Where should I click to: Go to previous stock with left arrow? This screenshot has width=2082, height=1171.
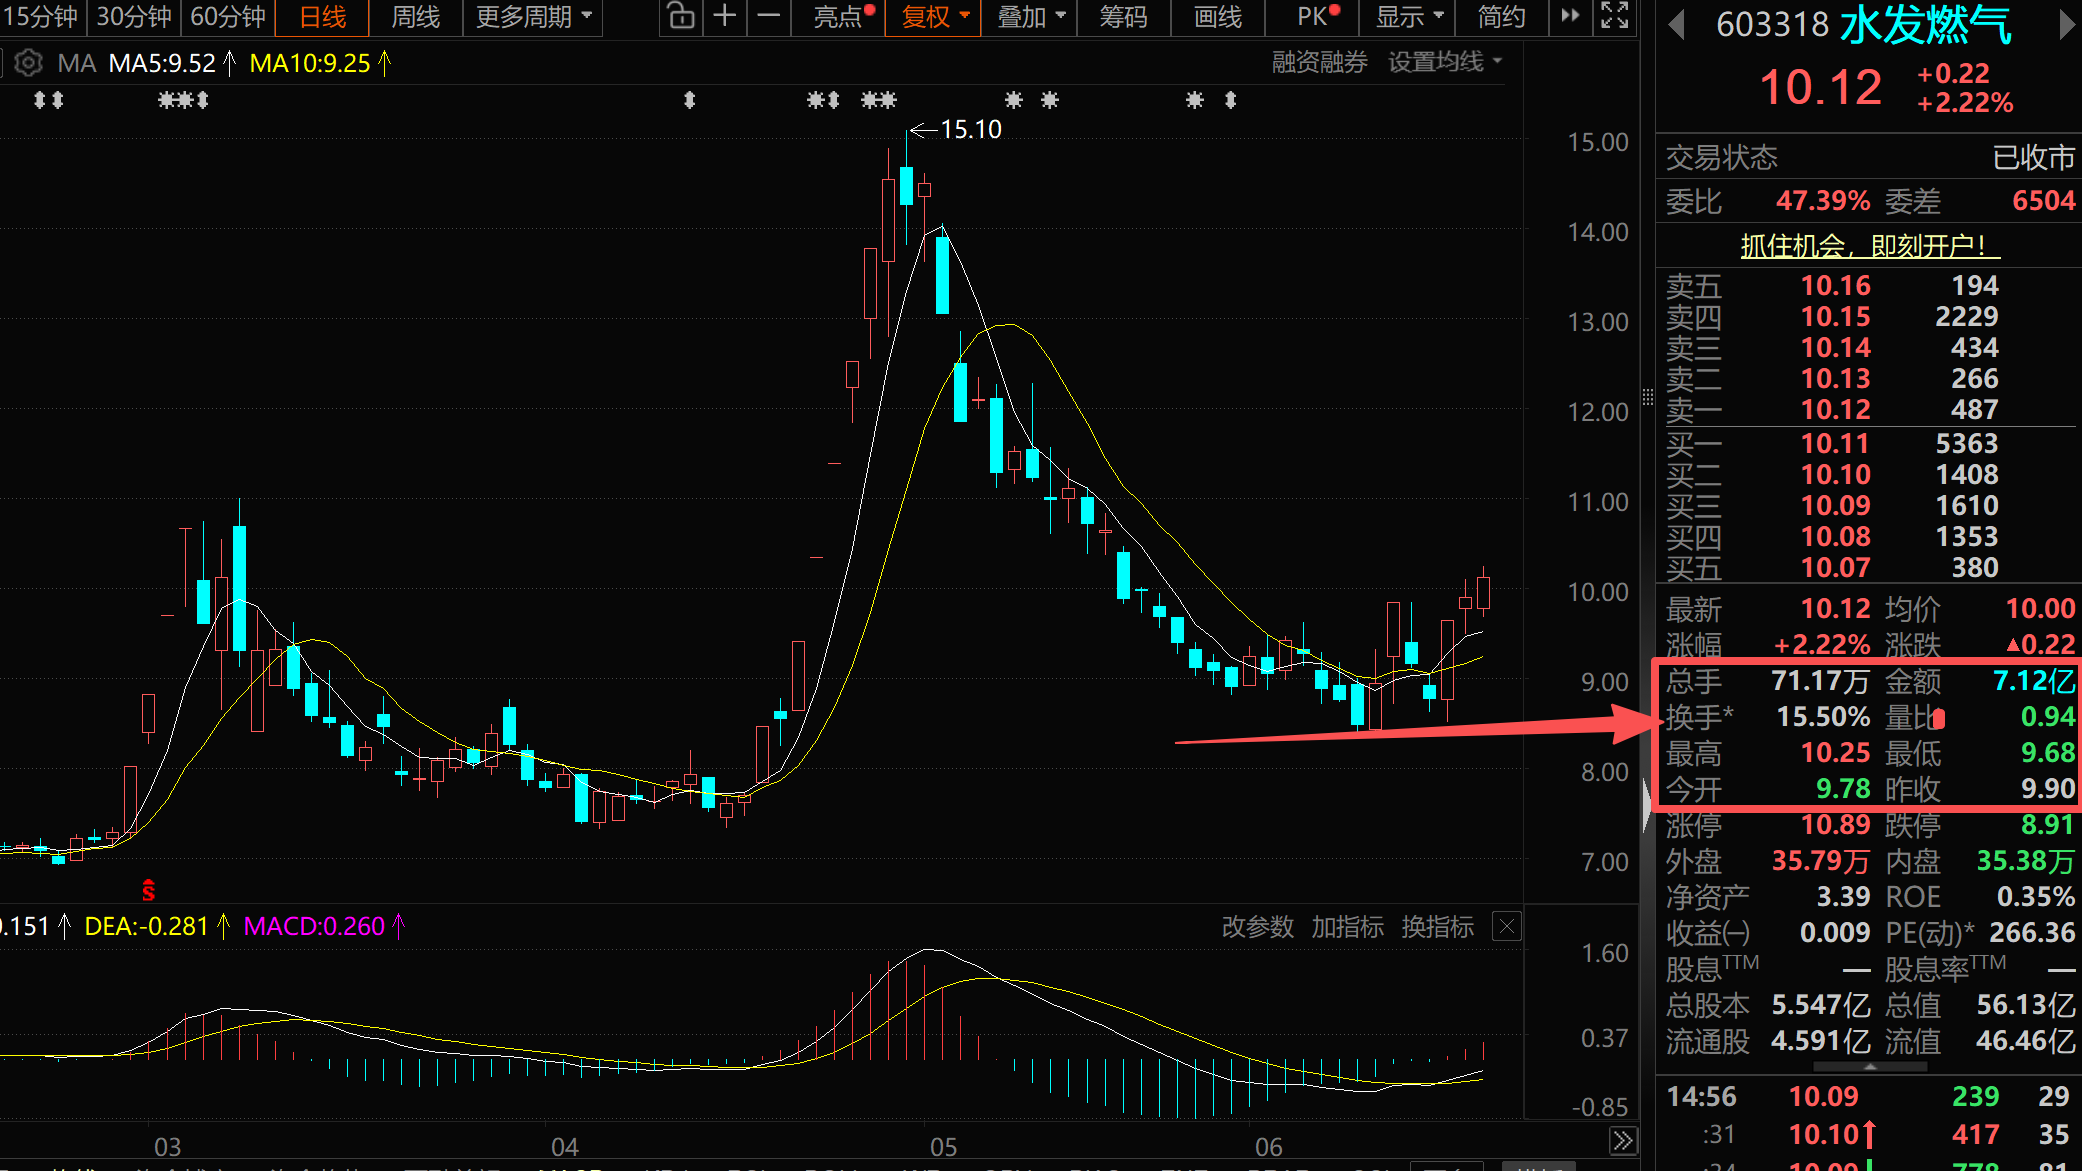tap(1677, 25)
